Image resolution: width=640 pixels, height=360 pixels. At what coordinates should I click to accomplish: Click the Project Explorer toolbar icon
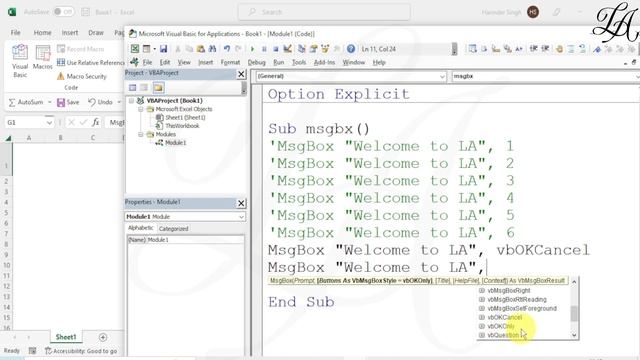point(302,49)
